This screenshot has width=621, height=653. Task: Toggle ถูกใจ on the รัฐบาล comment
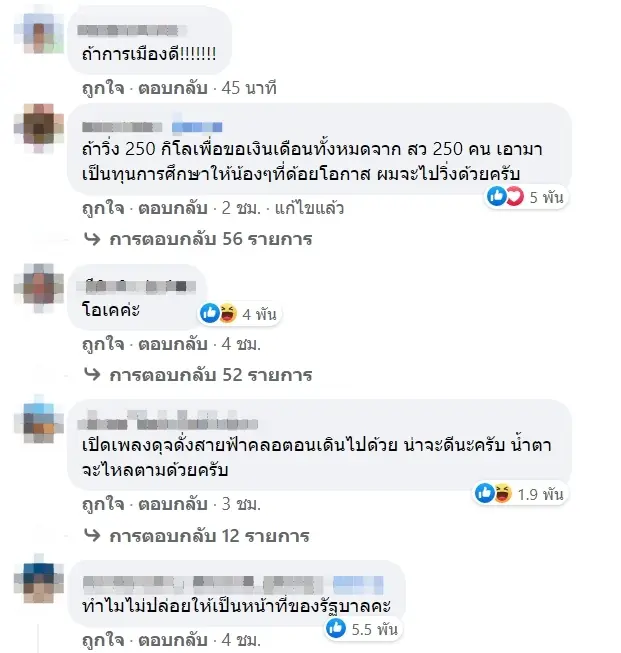(103, 640)
